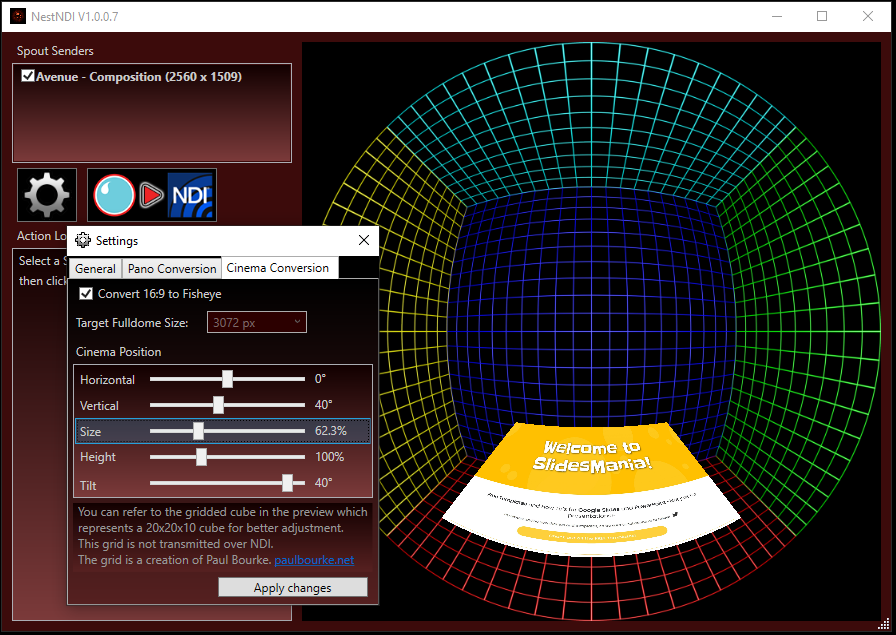Image resolution: width=896 pixels, height=635 pixels.
Task: Minimize the NestNDI window
Action: tap(777, 16)
